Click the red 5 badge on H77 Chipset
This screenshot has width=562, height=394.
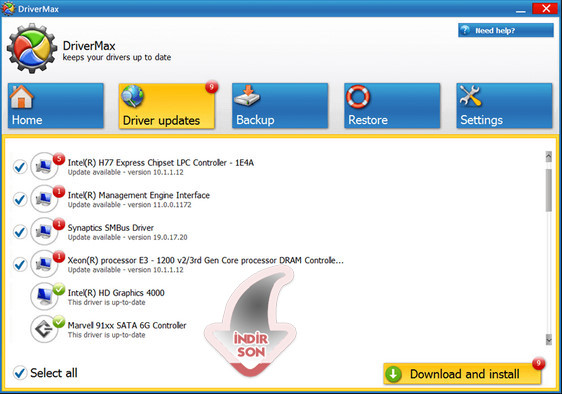point(59,158)
